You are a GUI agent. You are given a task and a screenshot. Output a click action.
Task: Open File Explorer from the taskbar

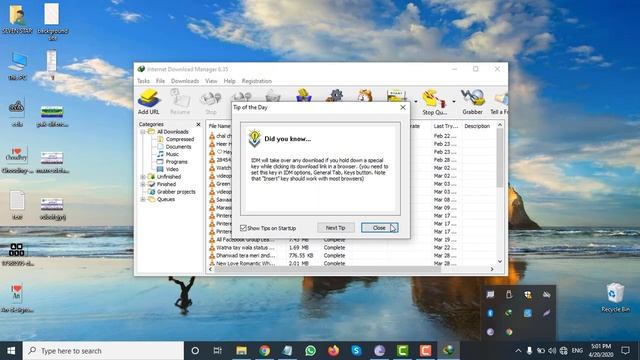tap(241, 351)
